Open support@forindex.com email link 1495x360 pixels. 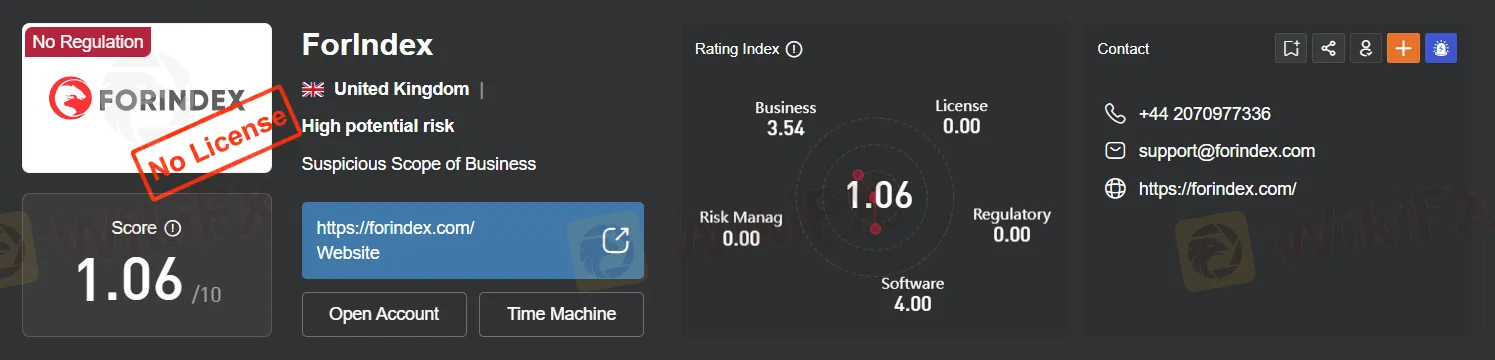point(1227,152)
